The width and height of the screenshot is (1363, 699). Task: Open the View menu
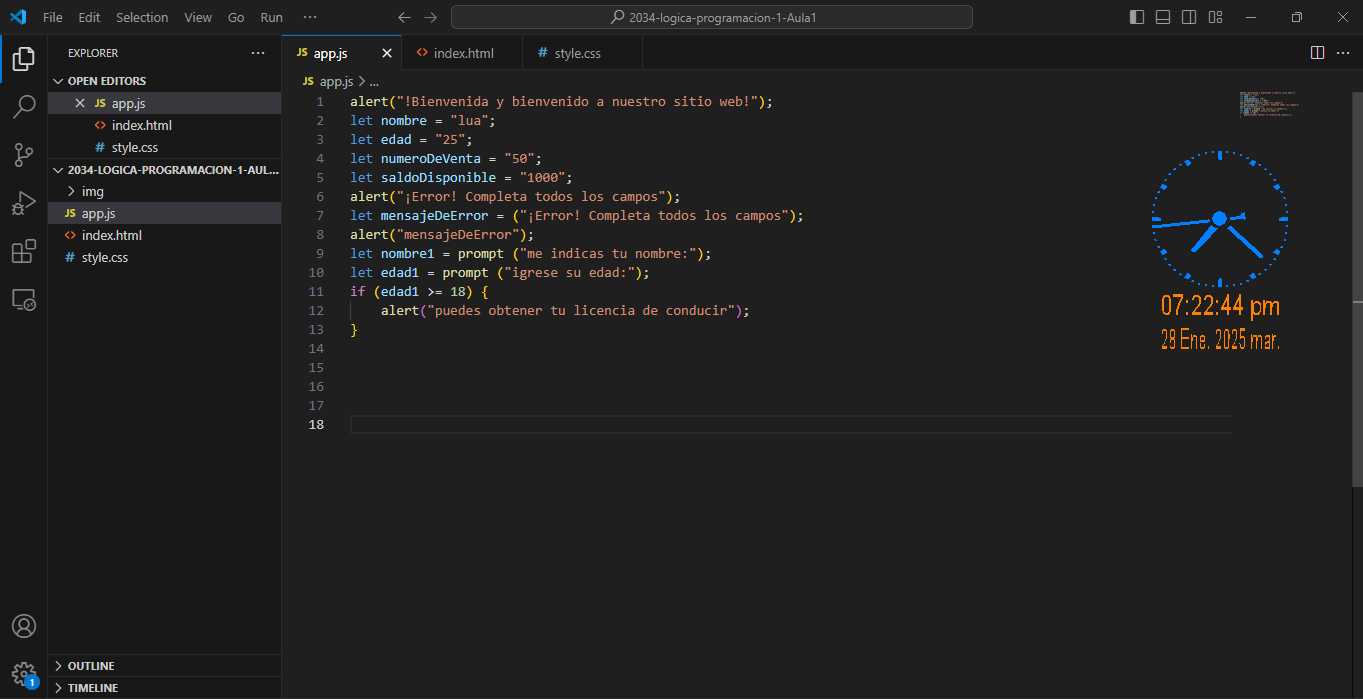[198, 17]
